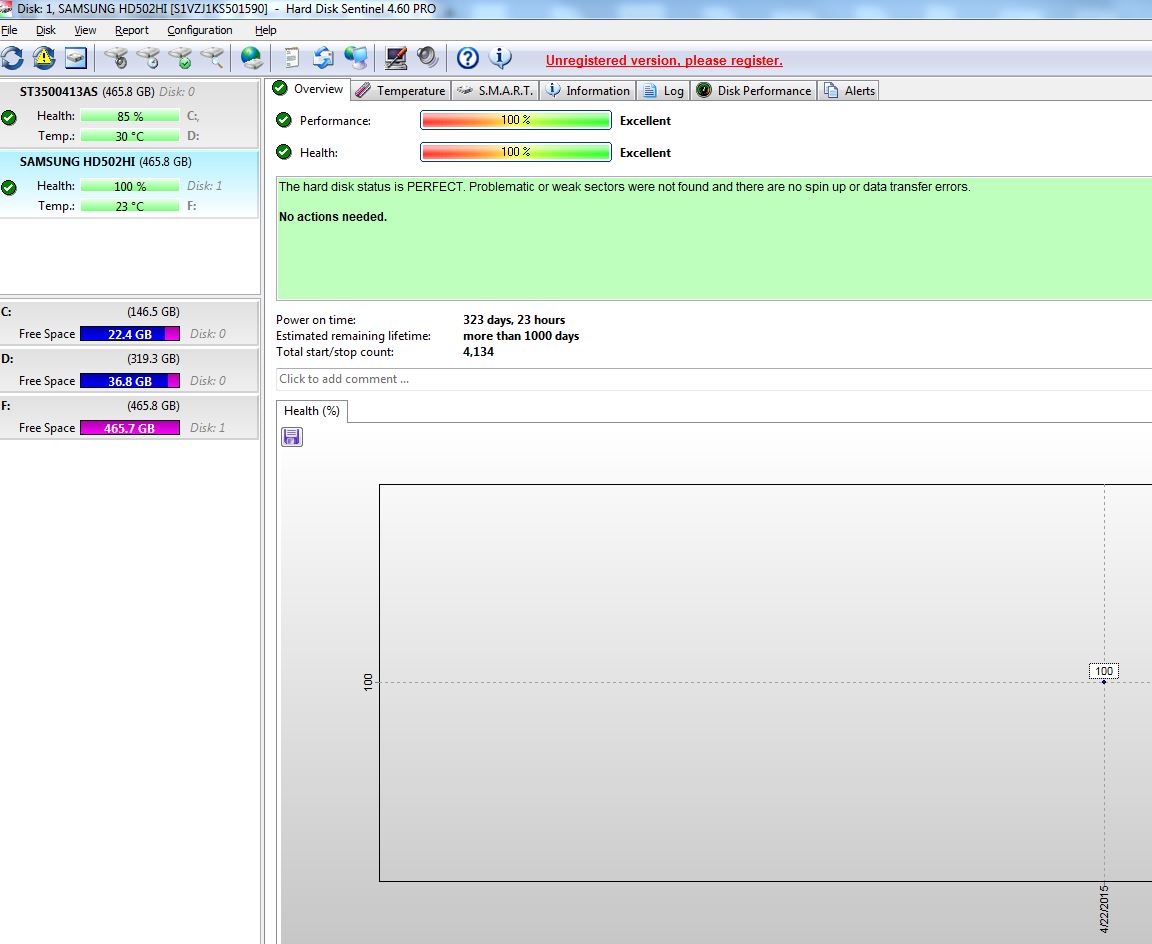Click the more than 1000 days value
The height and width of the screenshot is (944, 1152).
click(521, 336)
